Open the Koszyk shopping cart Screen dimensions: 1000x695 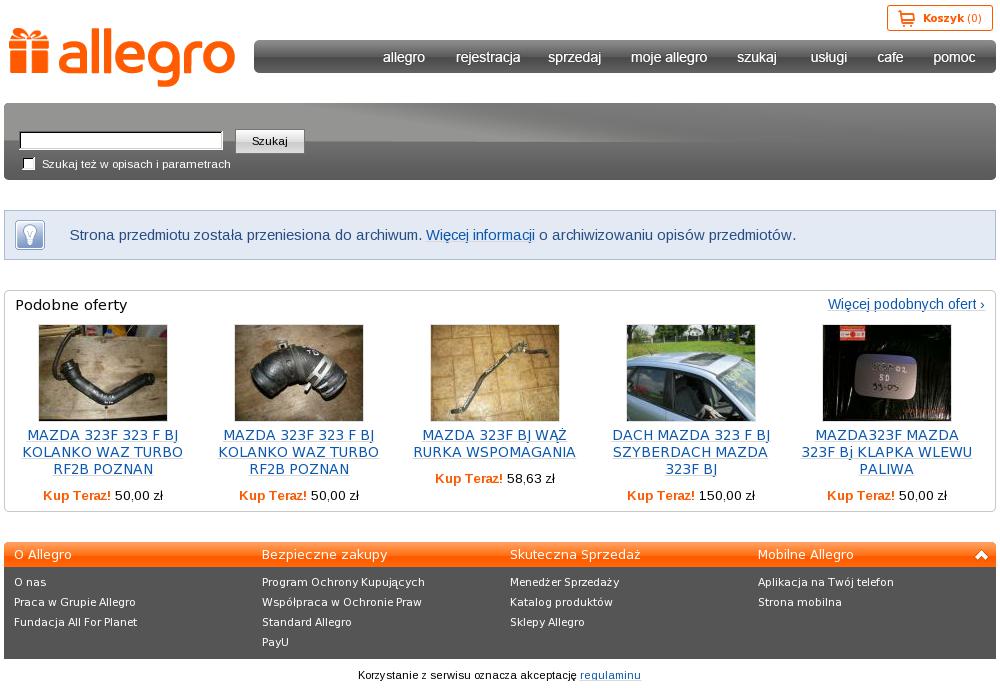tap(939, 18)
